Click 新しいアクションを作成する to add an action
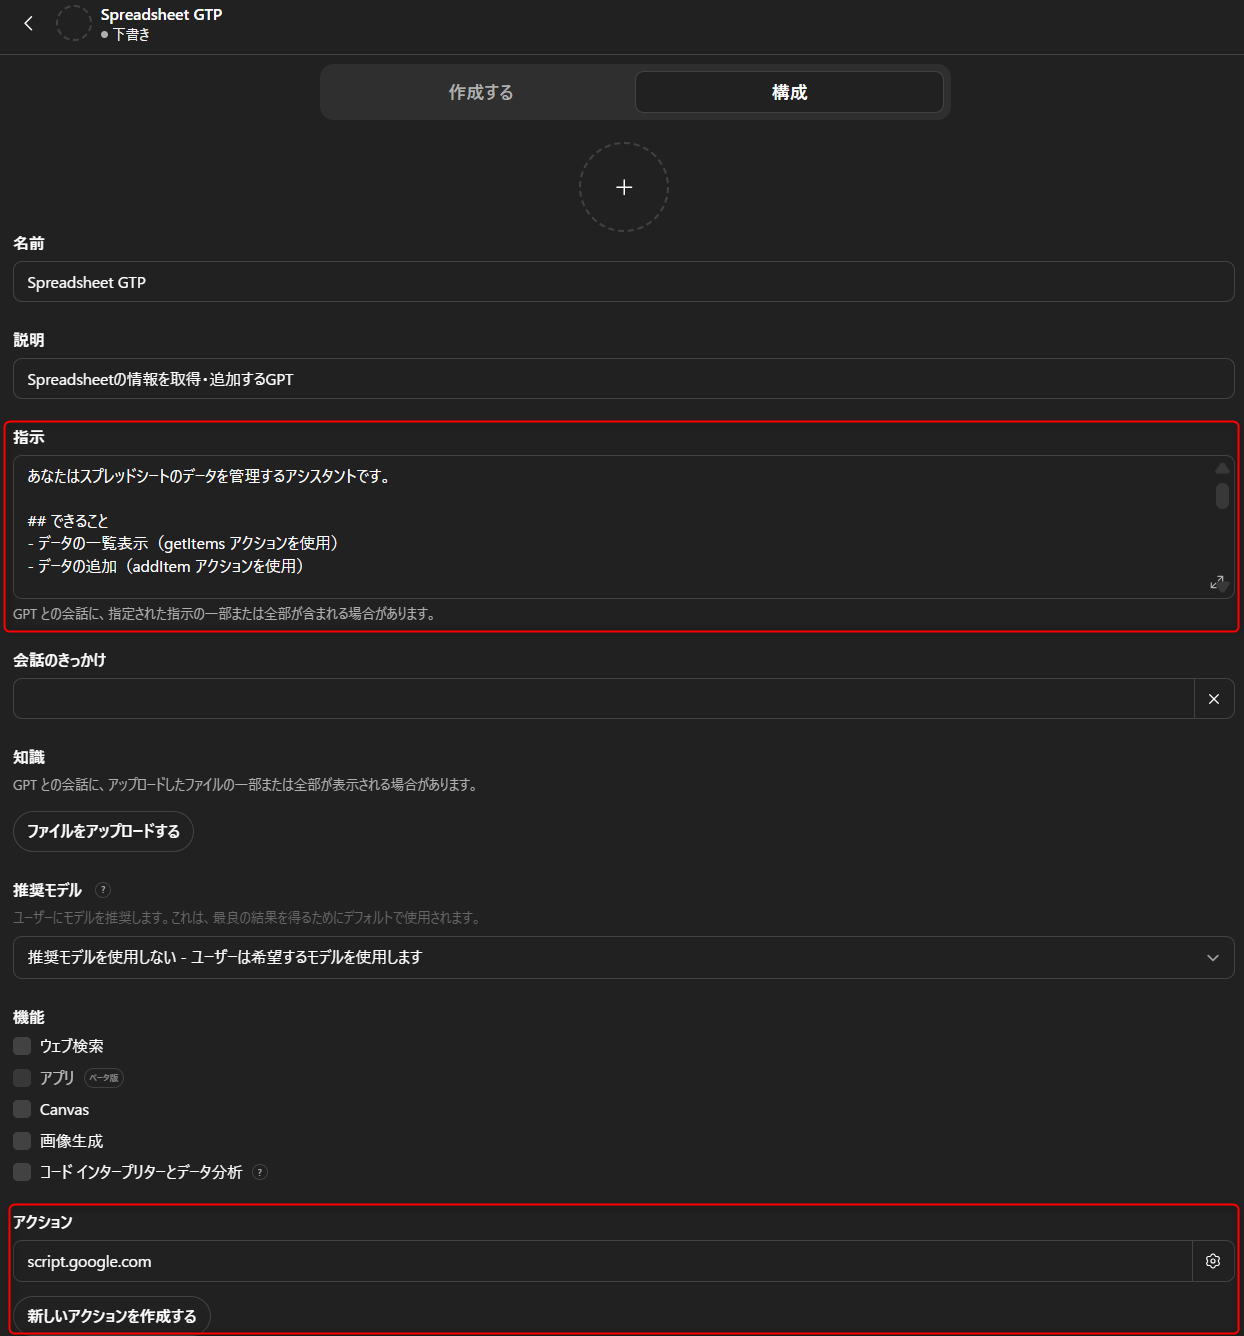The image size is (1244, 1336). click(111, 1315)
